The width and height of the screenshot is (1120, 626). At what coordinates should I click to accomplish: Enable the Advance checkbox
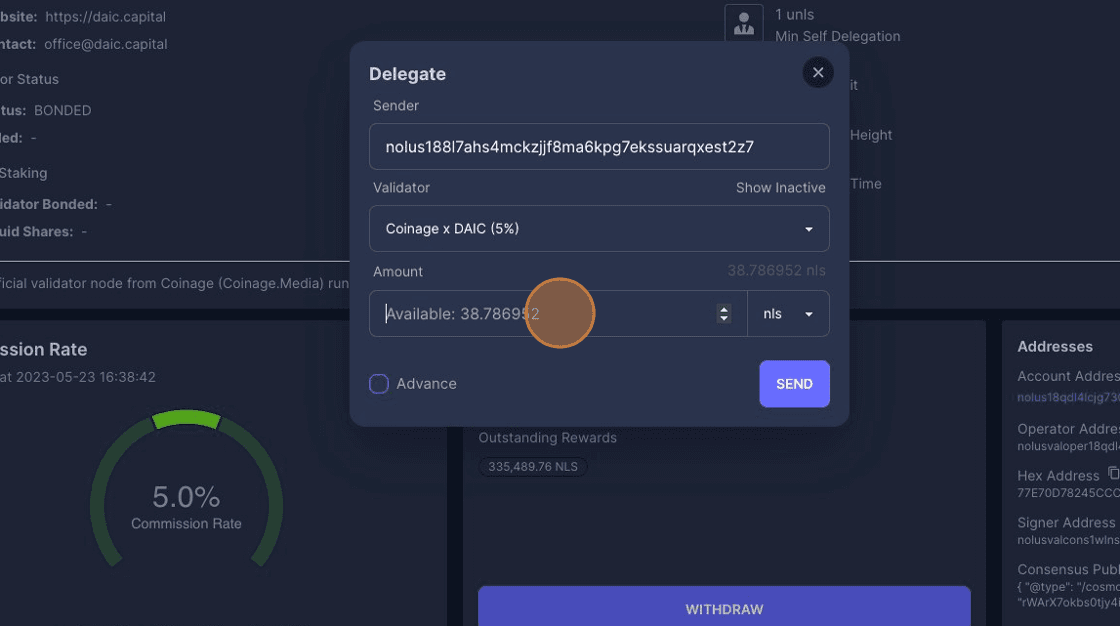[379, 384]
